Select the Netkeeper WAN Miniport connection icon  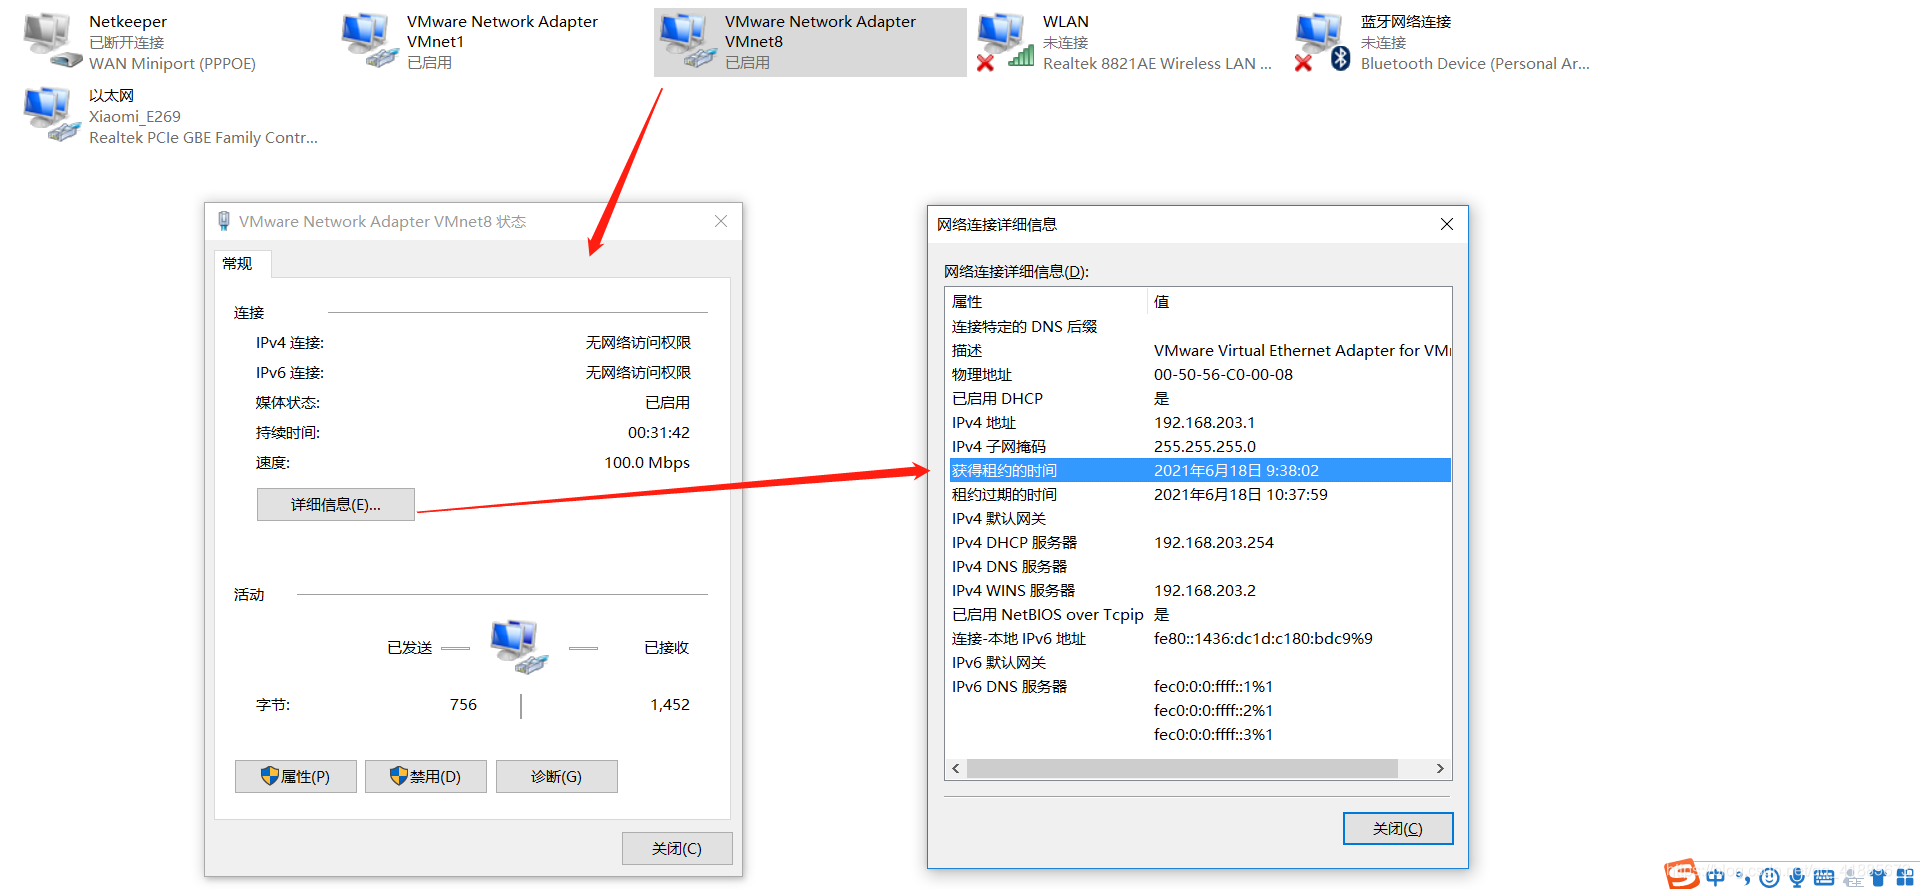[x=52, y=41]
